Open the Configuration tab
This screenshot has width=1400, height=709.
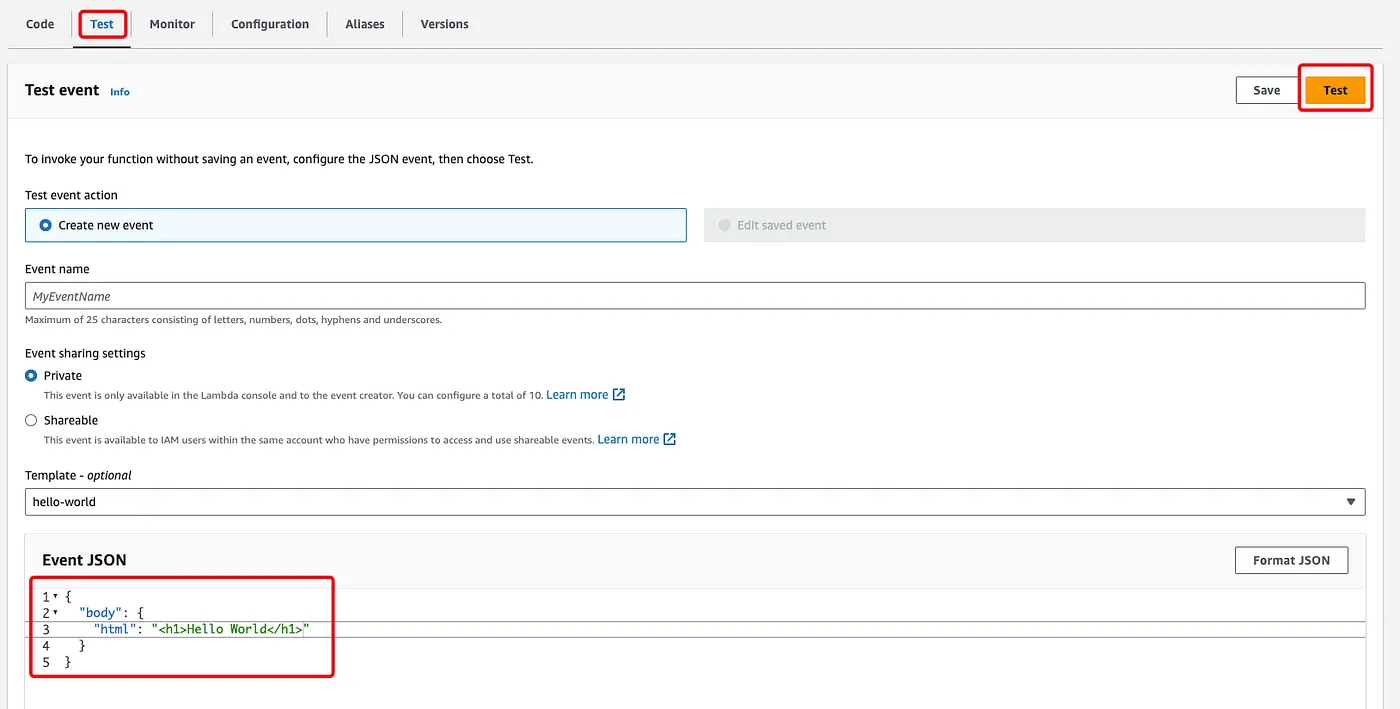coord(270,24)
